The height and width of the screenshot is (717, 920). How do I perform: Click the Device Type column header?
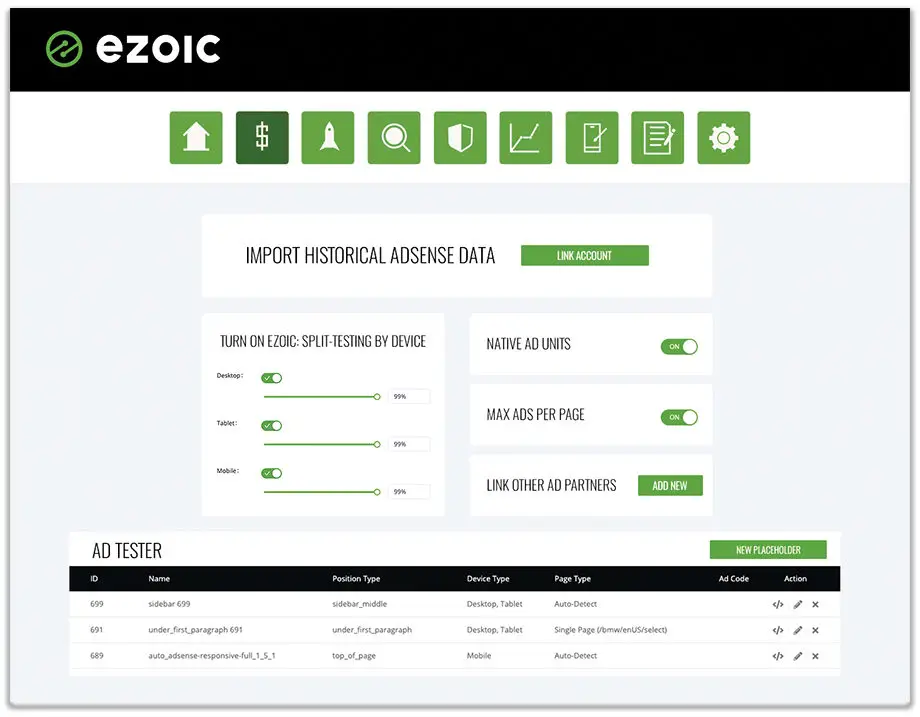pyautogui.click(x=488, y=579)
